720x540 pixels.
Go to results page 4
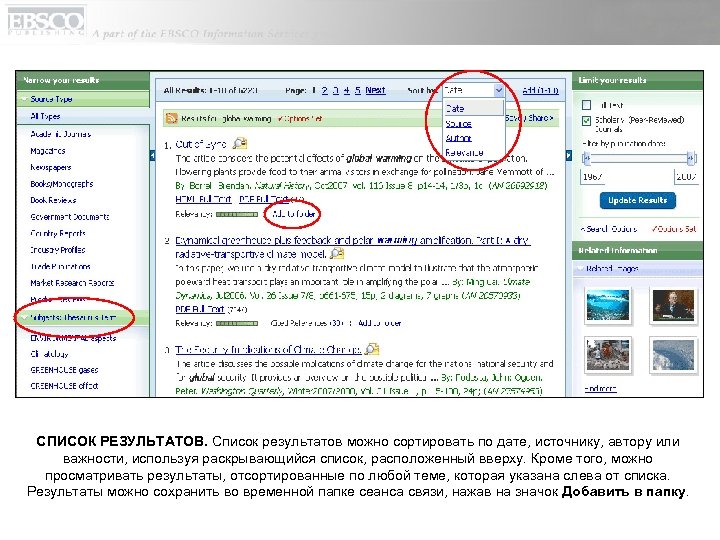pyautogui.click(x=347, y=90)
